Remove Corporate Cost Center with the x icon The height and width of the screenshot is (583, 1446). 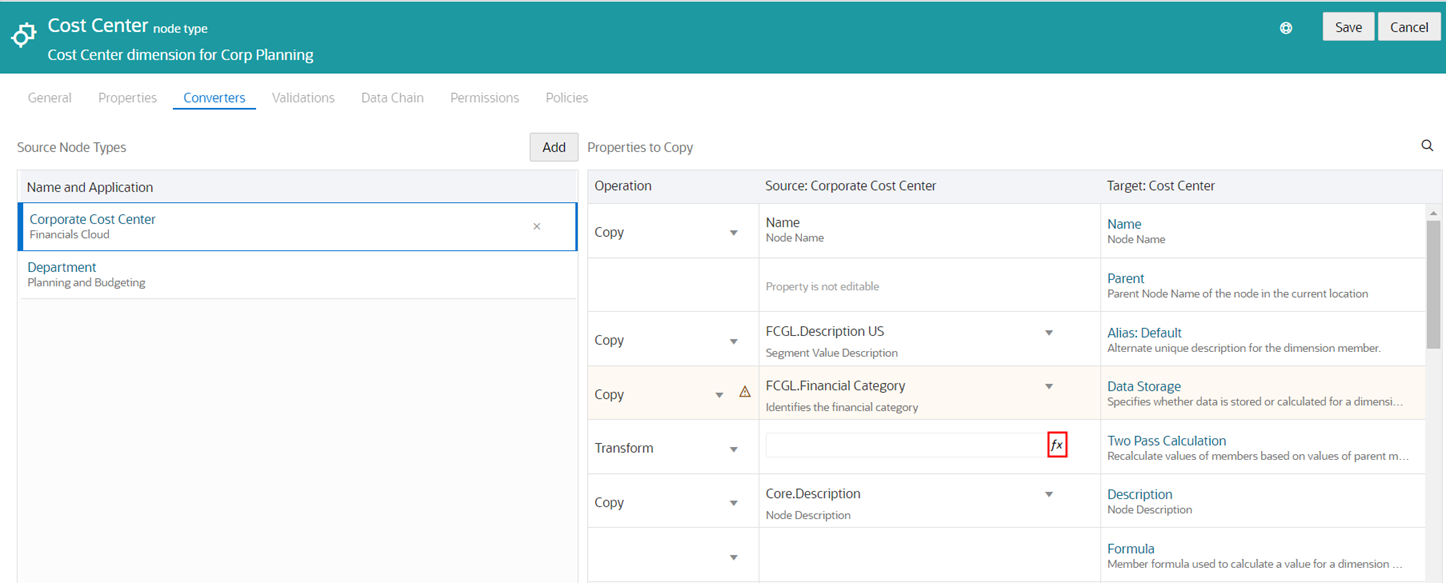click(x=537, y=227)
